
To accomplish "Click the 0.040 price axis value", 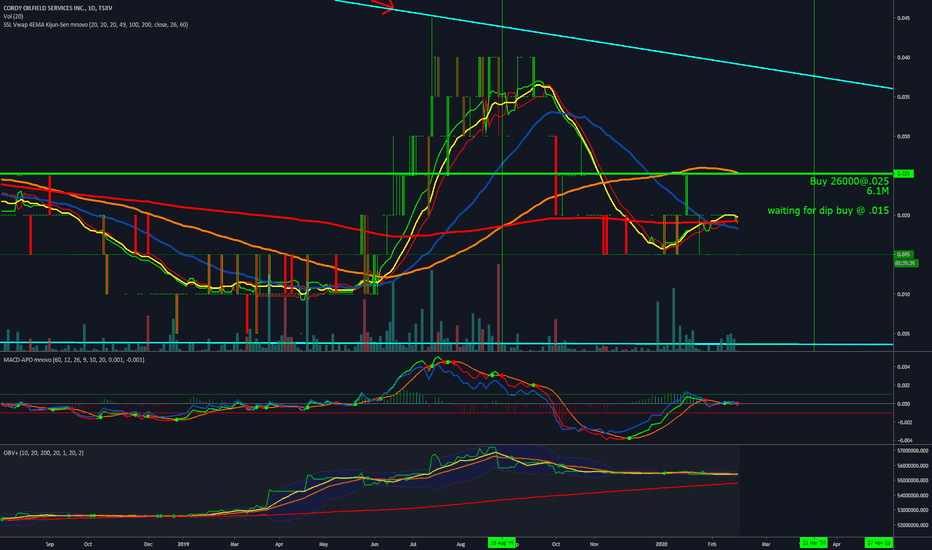I will coord(903,58).
